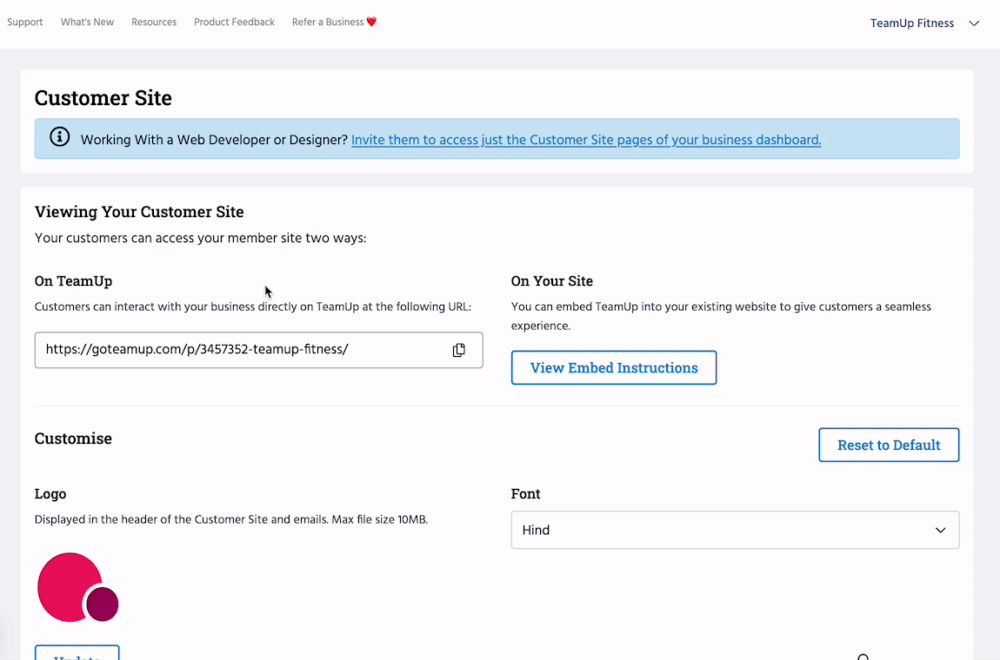Click the Update button below the logo
The image size is (1000, 660).
[77, 654]
